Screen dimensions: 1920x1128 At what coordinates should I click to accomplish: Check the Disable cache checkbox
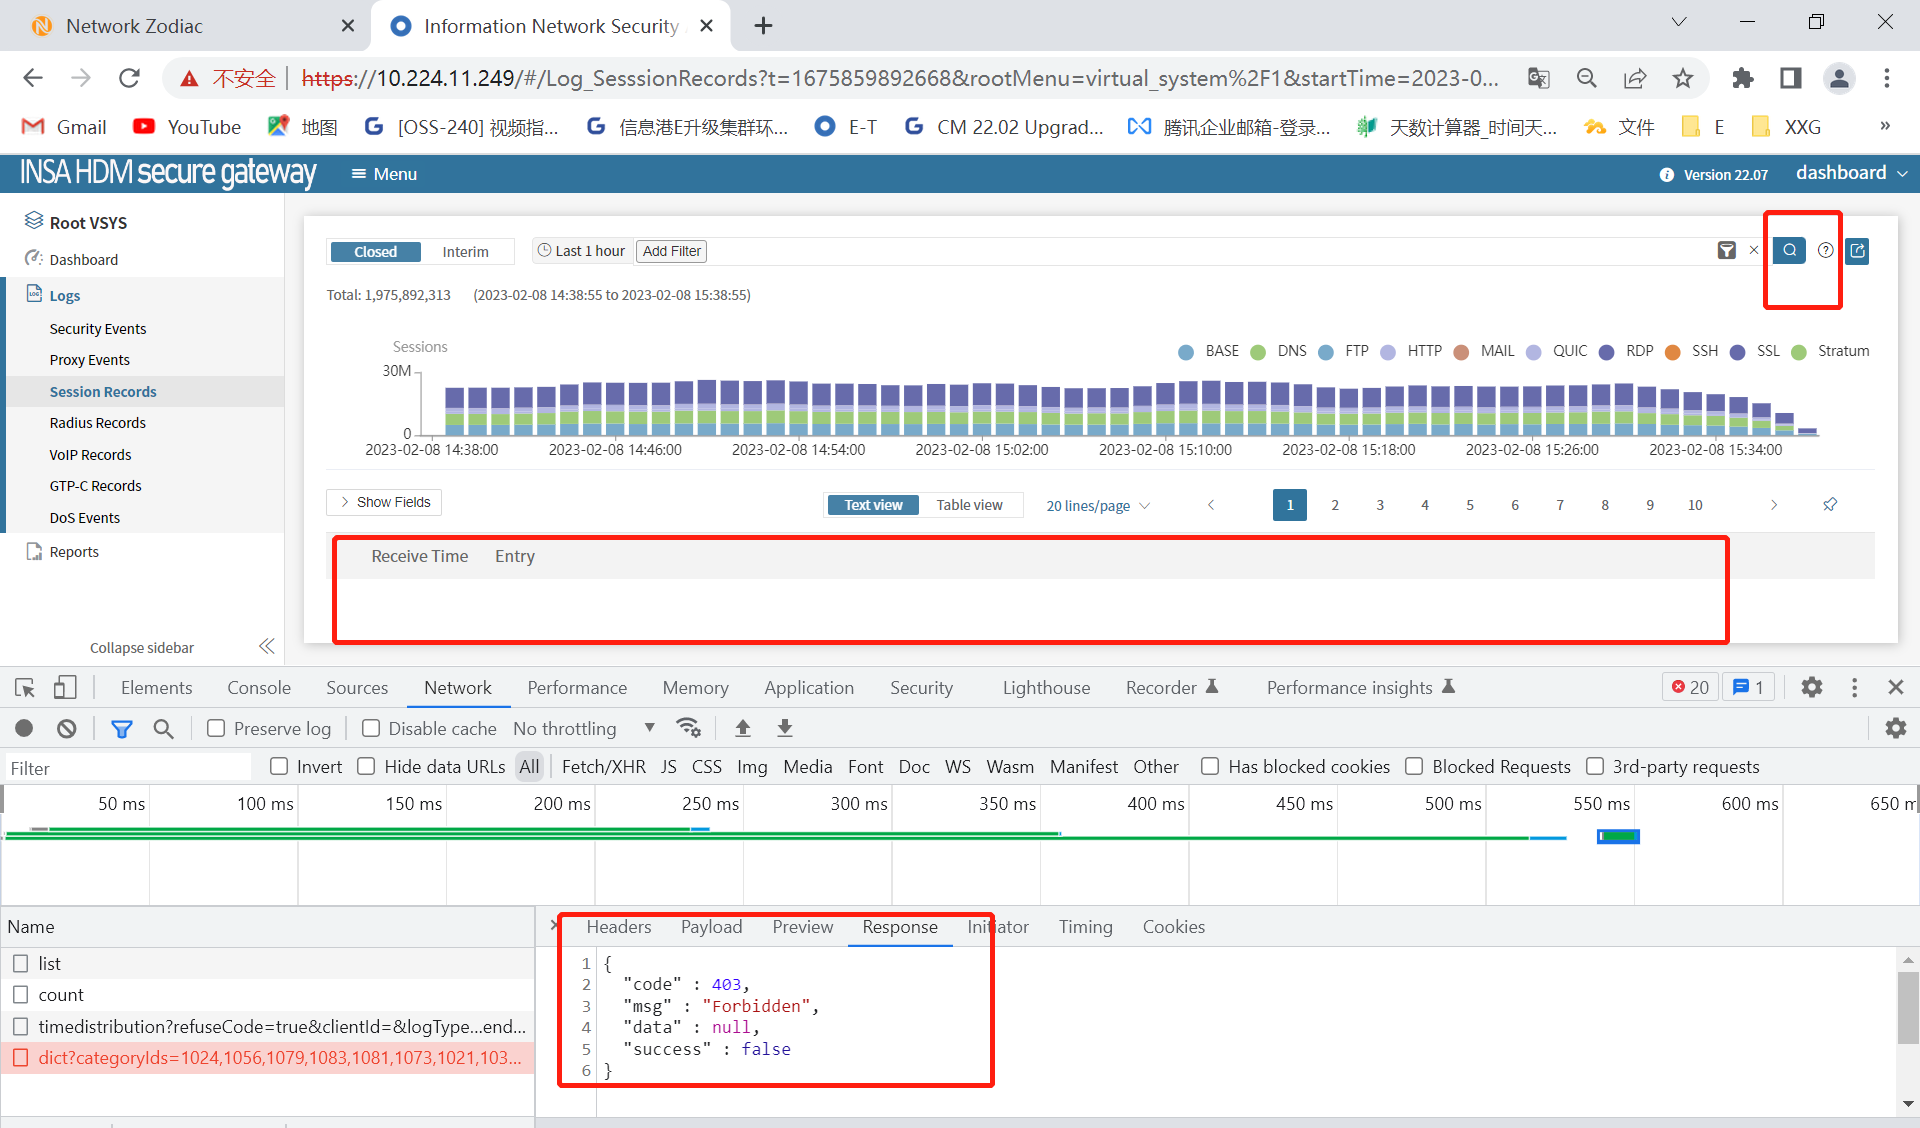pos(371,728)
